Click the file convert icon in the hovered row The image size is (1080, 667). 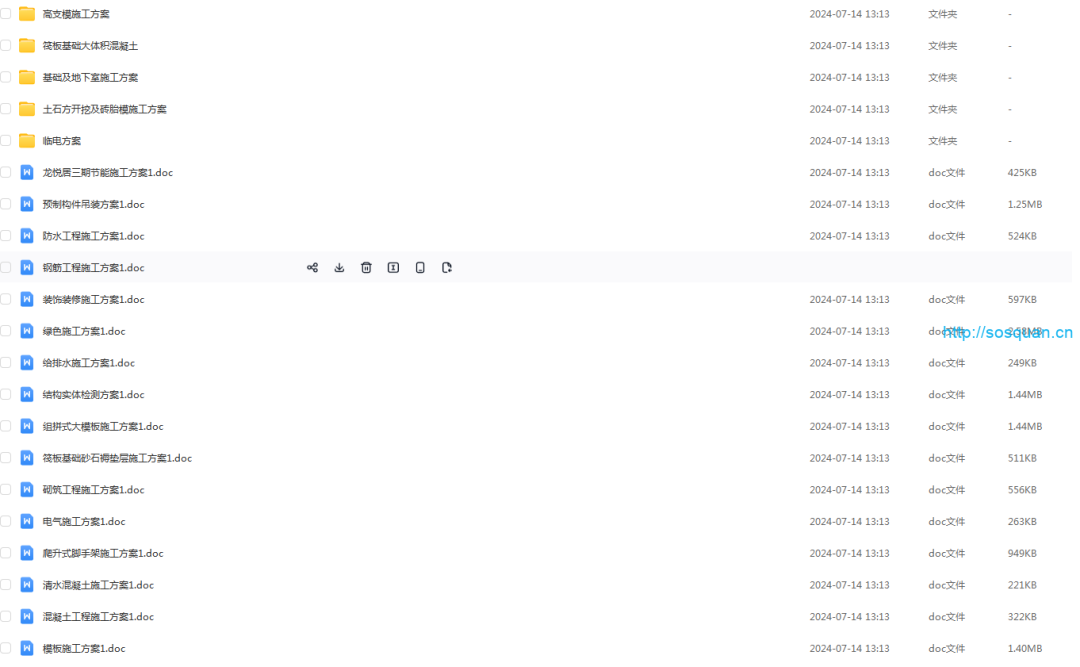click(x=446, y=267)
